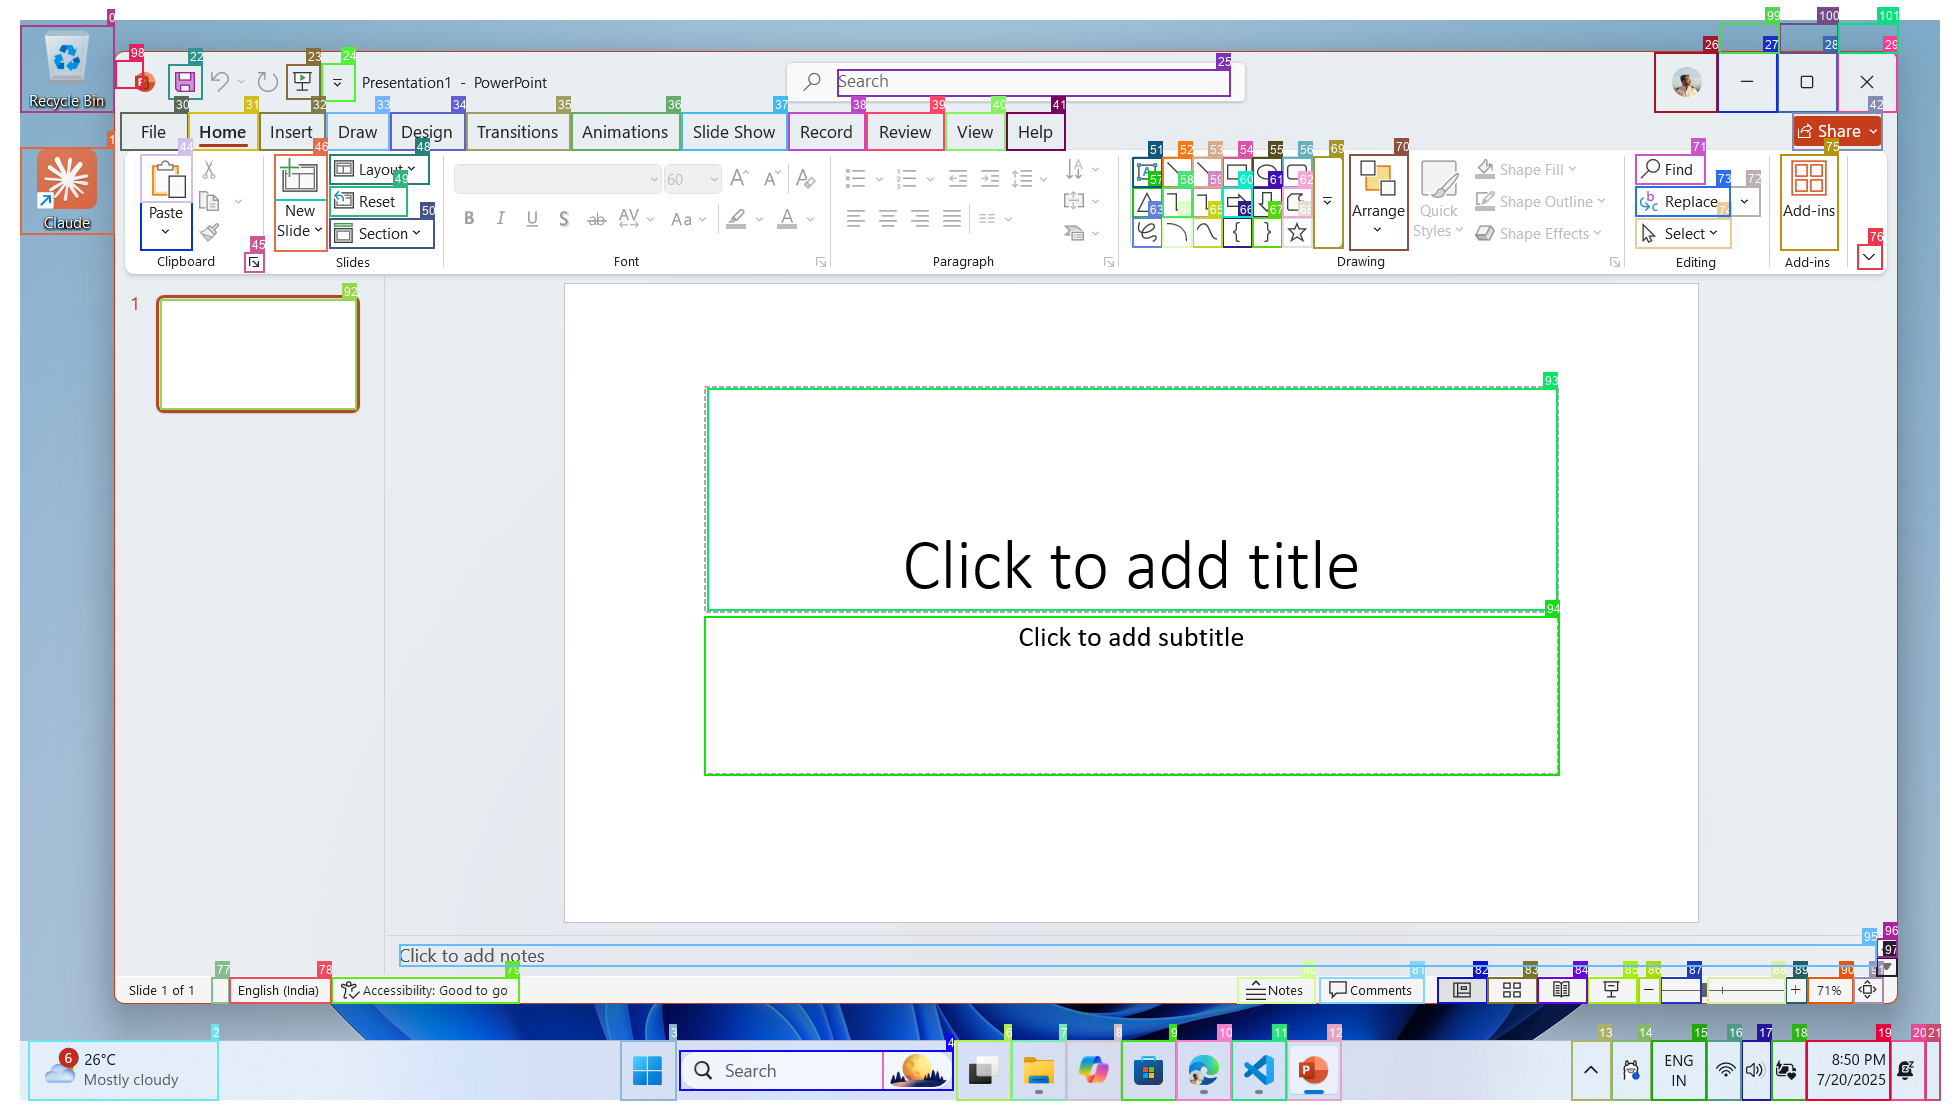Image resolution: width=1960 pixels, height=1120 pixels.
Task: Open the Transitions ribbon tab
Action: [x=517, y=132]
